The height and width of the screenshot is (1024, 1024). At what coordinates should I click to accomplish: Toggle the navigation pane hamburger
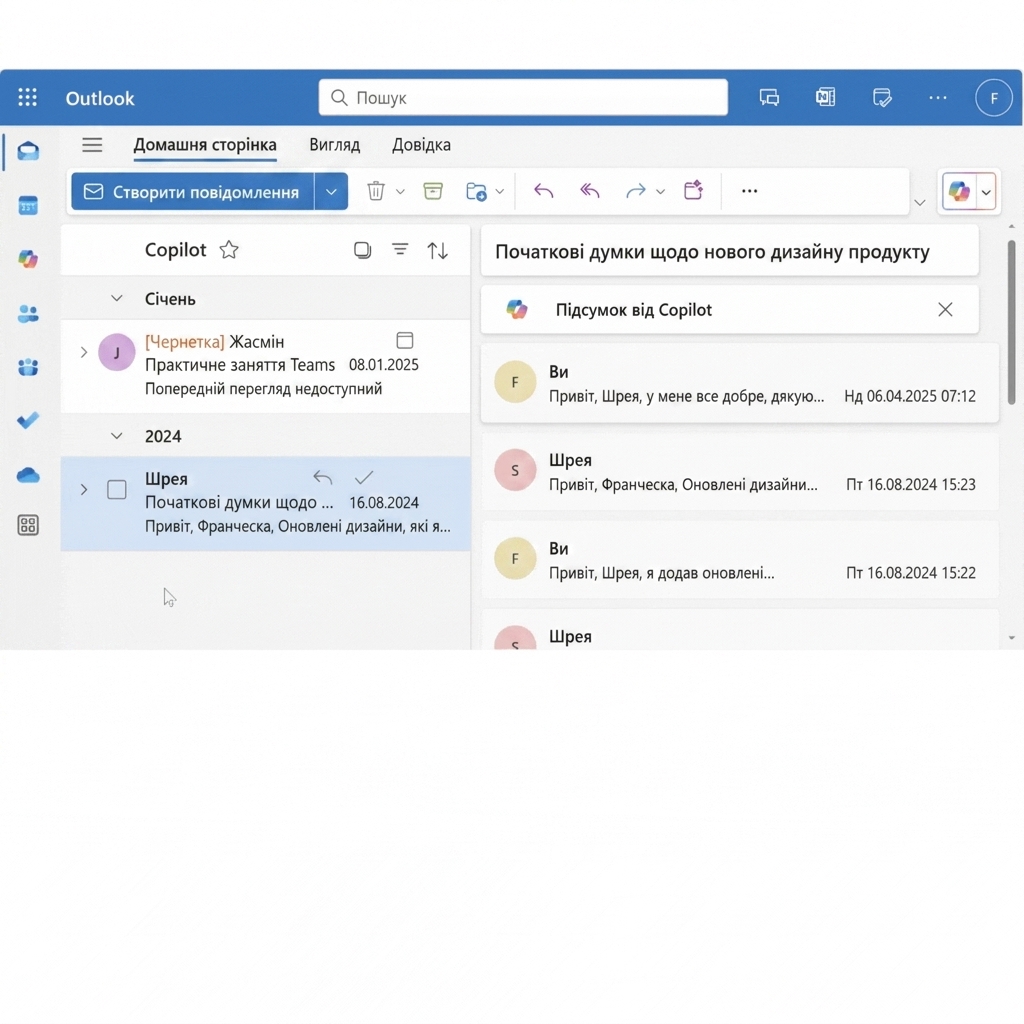tap(92, 145)
